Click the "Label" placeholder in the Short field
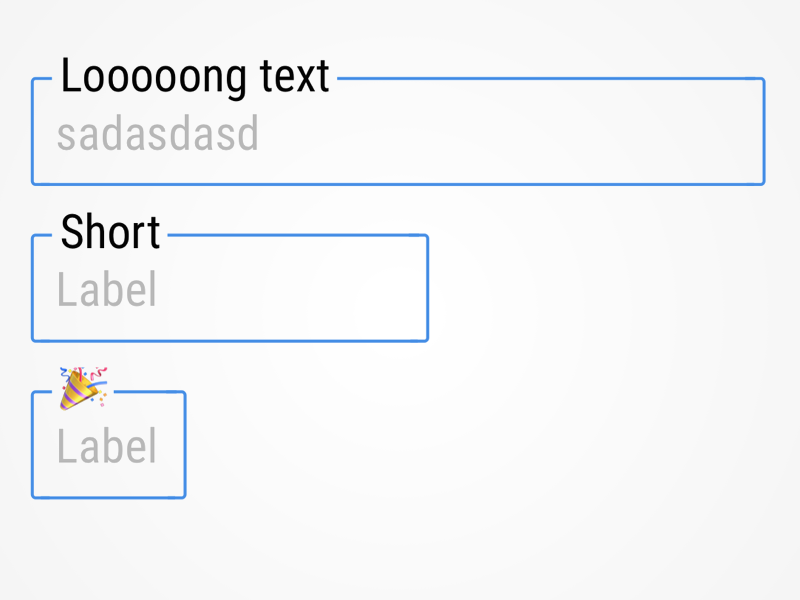The width and height of the screenshot is (800, 600). click(106, 289)
